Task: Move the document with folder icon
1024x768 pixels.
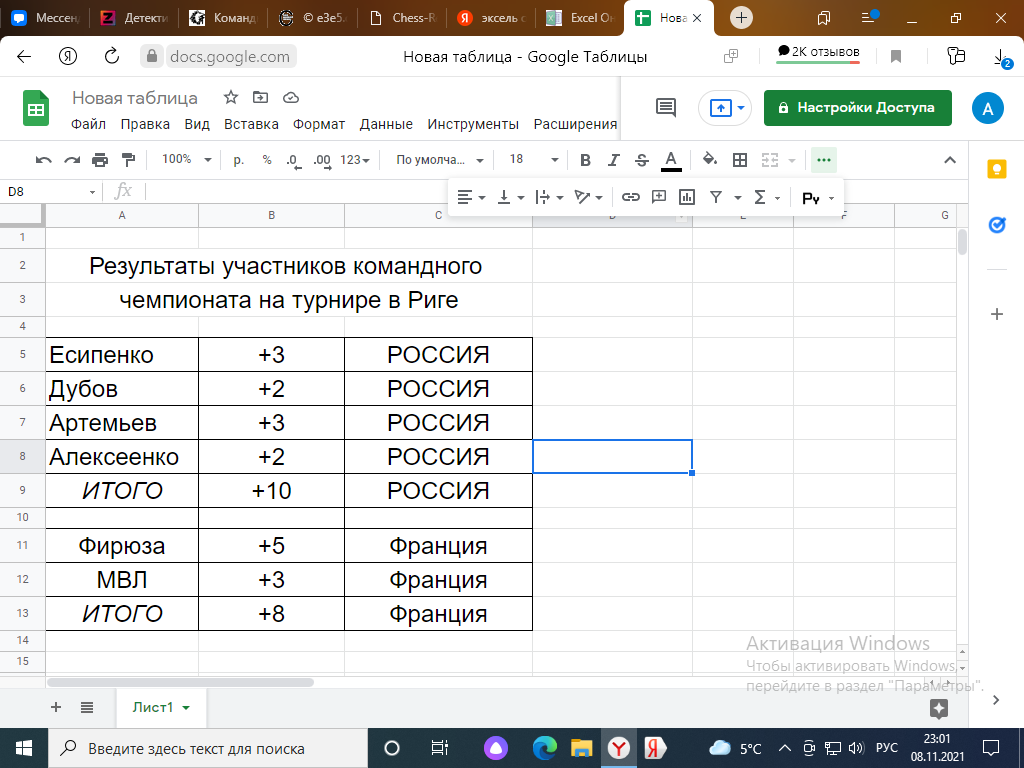Action: [x=261, y=97]
